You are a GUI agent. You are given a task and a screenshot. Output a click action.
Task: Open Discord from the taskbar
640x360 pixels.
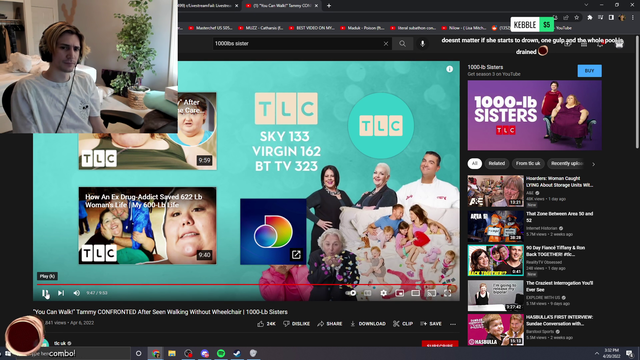[x=204, y=353]
